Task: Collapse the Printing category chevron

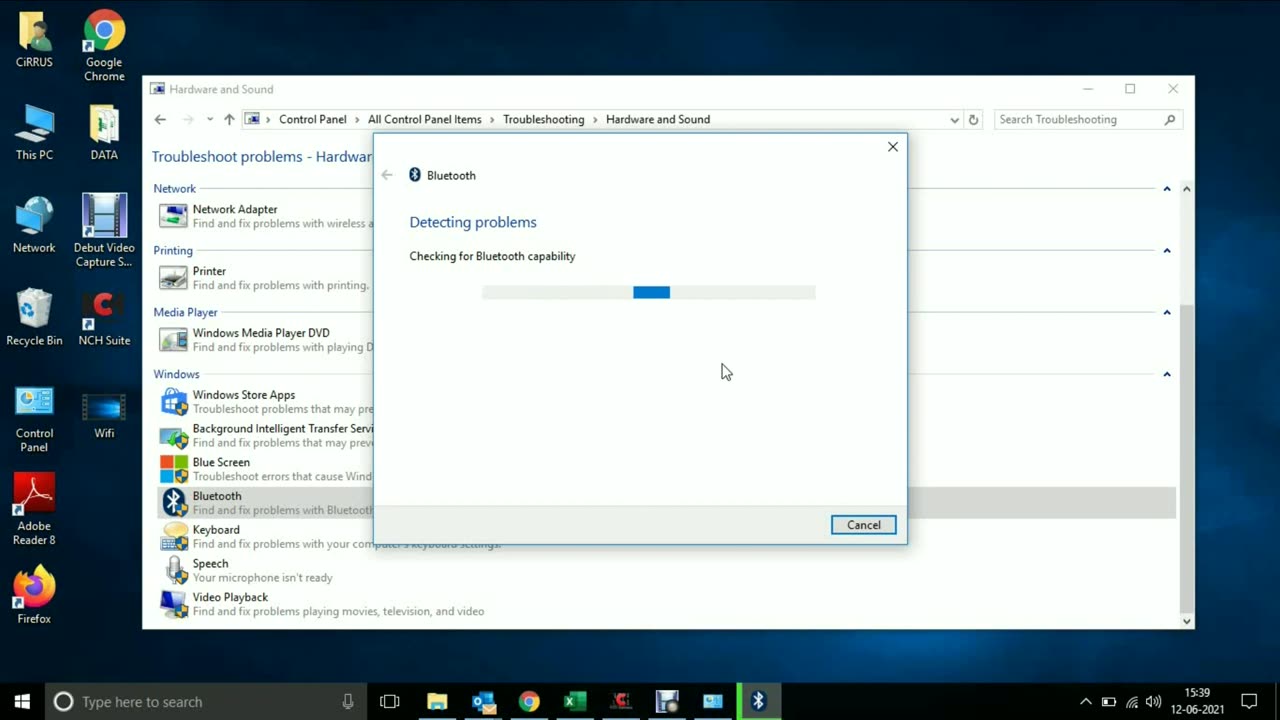Action: coord(1166,250)
